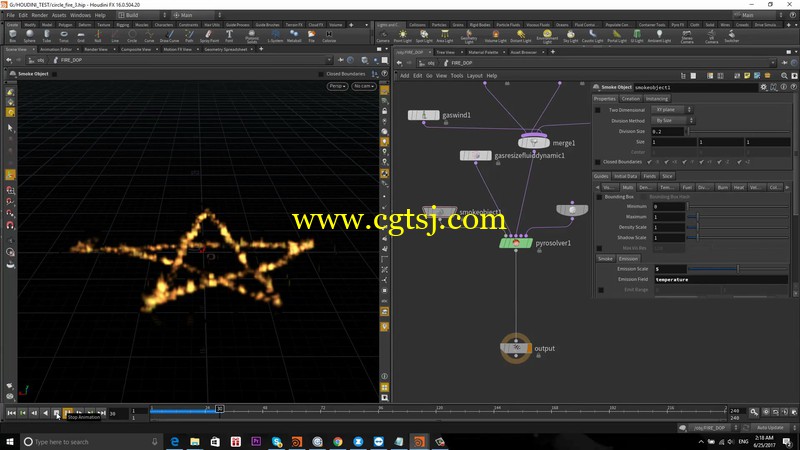Select the merge1 node
The image size is (800, 450).
pyautogui.click(x=534, y=143)
